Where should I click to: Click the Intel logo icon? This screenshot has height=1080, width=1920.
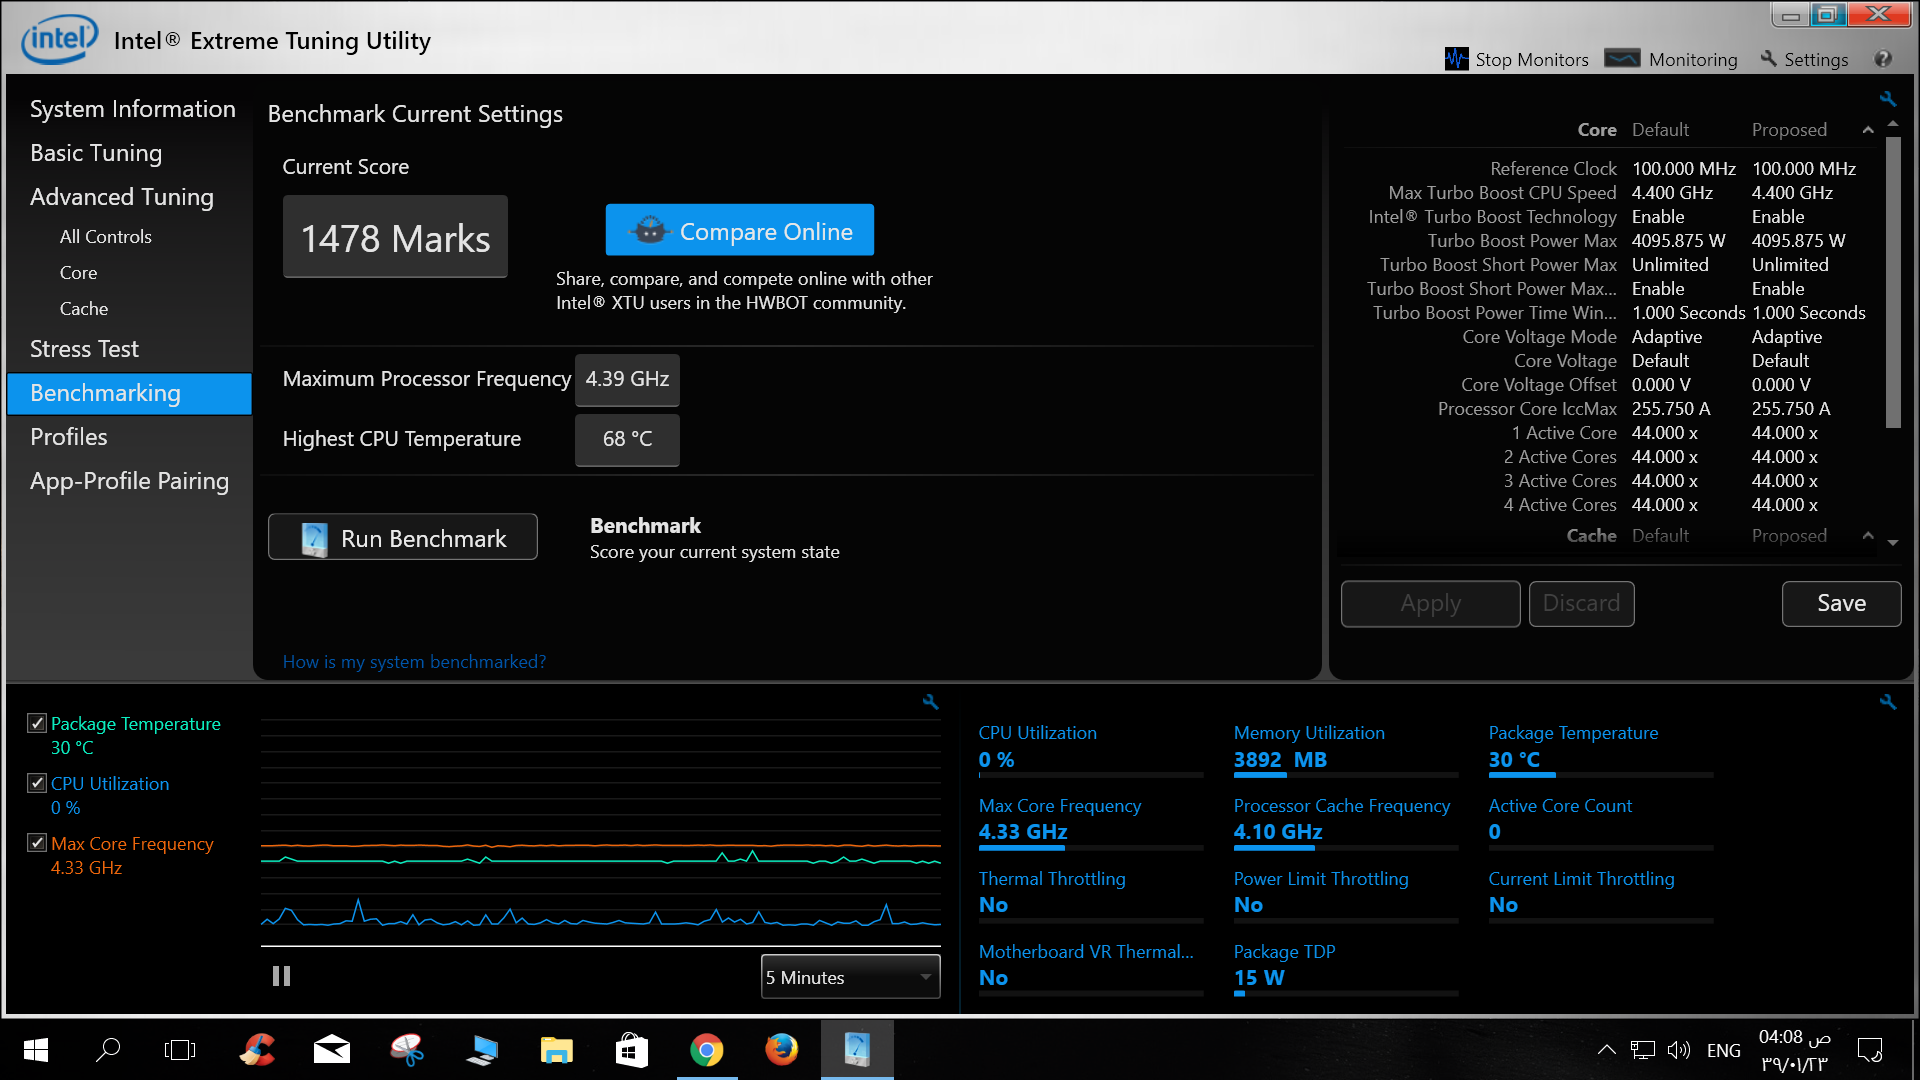click(60, 39)
